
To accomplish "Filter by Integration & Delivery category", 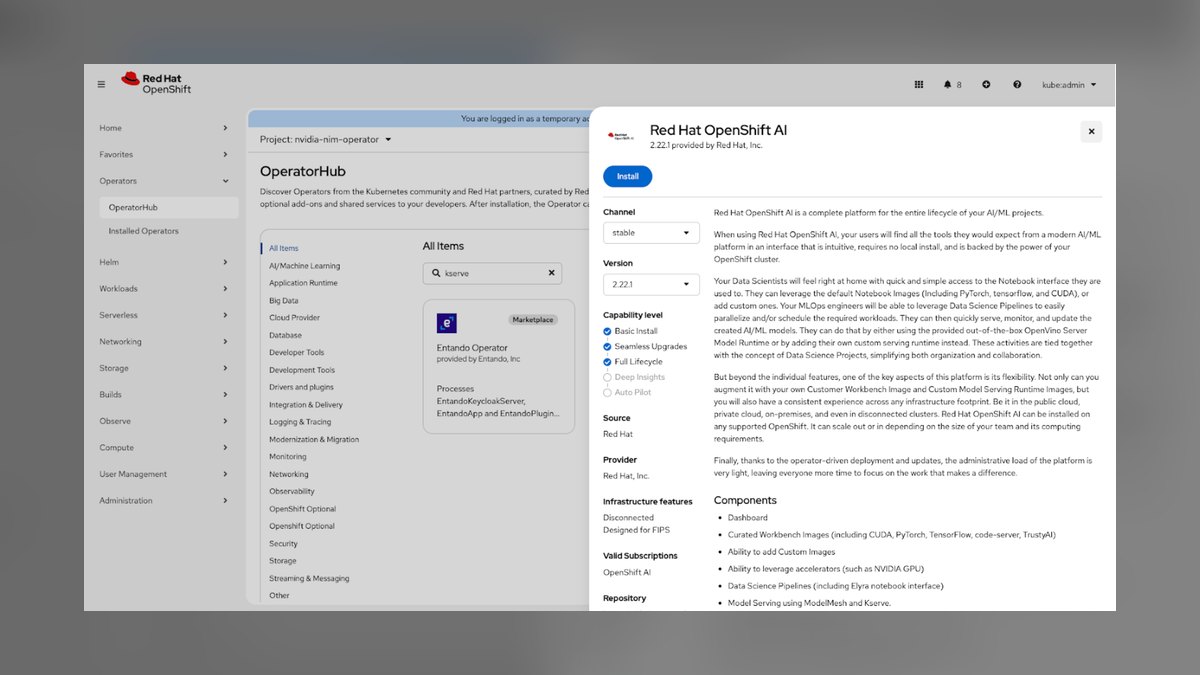I will click(306, 405).
